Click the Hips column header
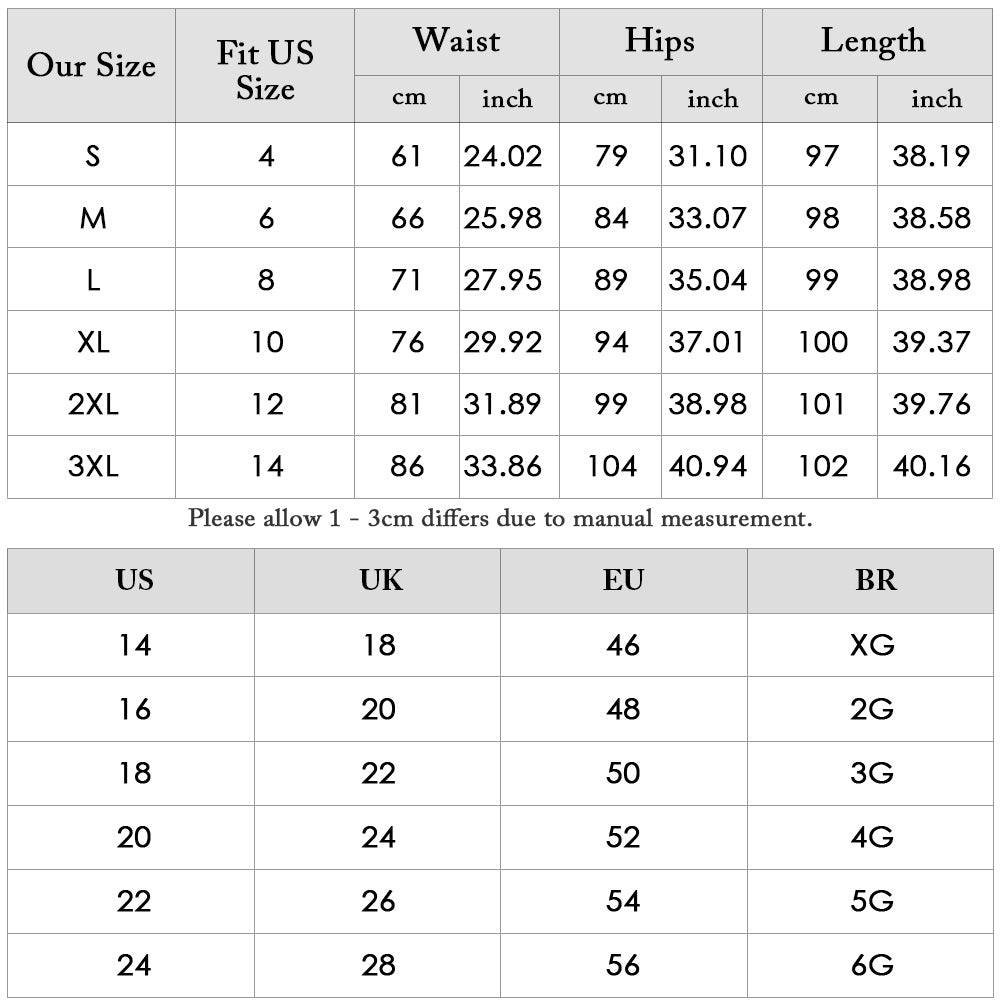Viewport: 1000px width, 1000px height. pyautogui.click(x=660, y=41)
